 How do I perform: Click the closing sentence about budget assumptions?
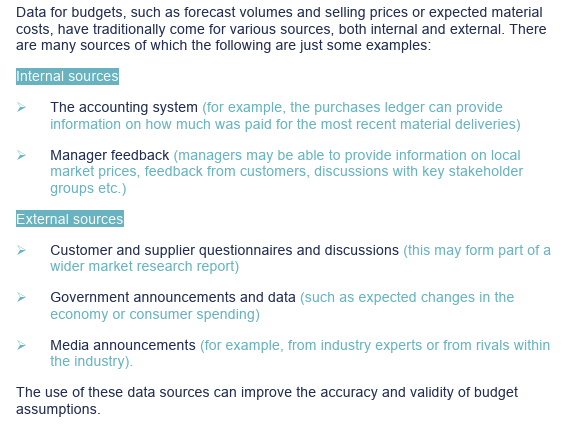pos(267,400)
